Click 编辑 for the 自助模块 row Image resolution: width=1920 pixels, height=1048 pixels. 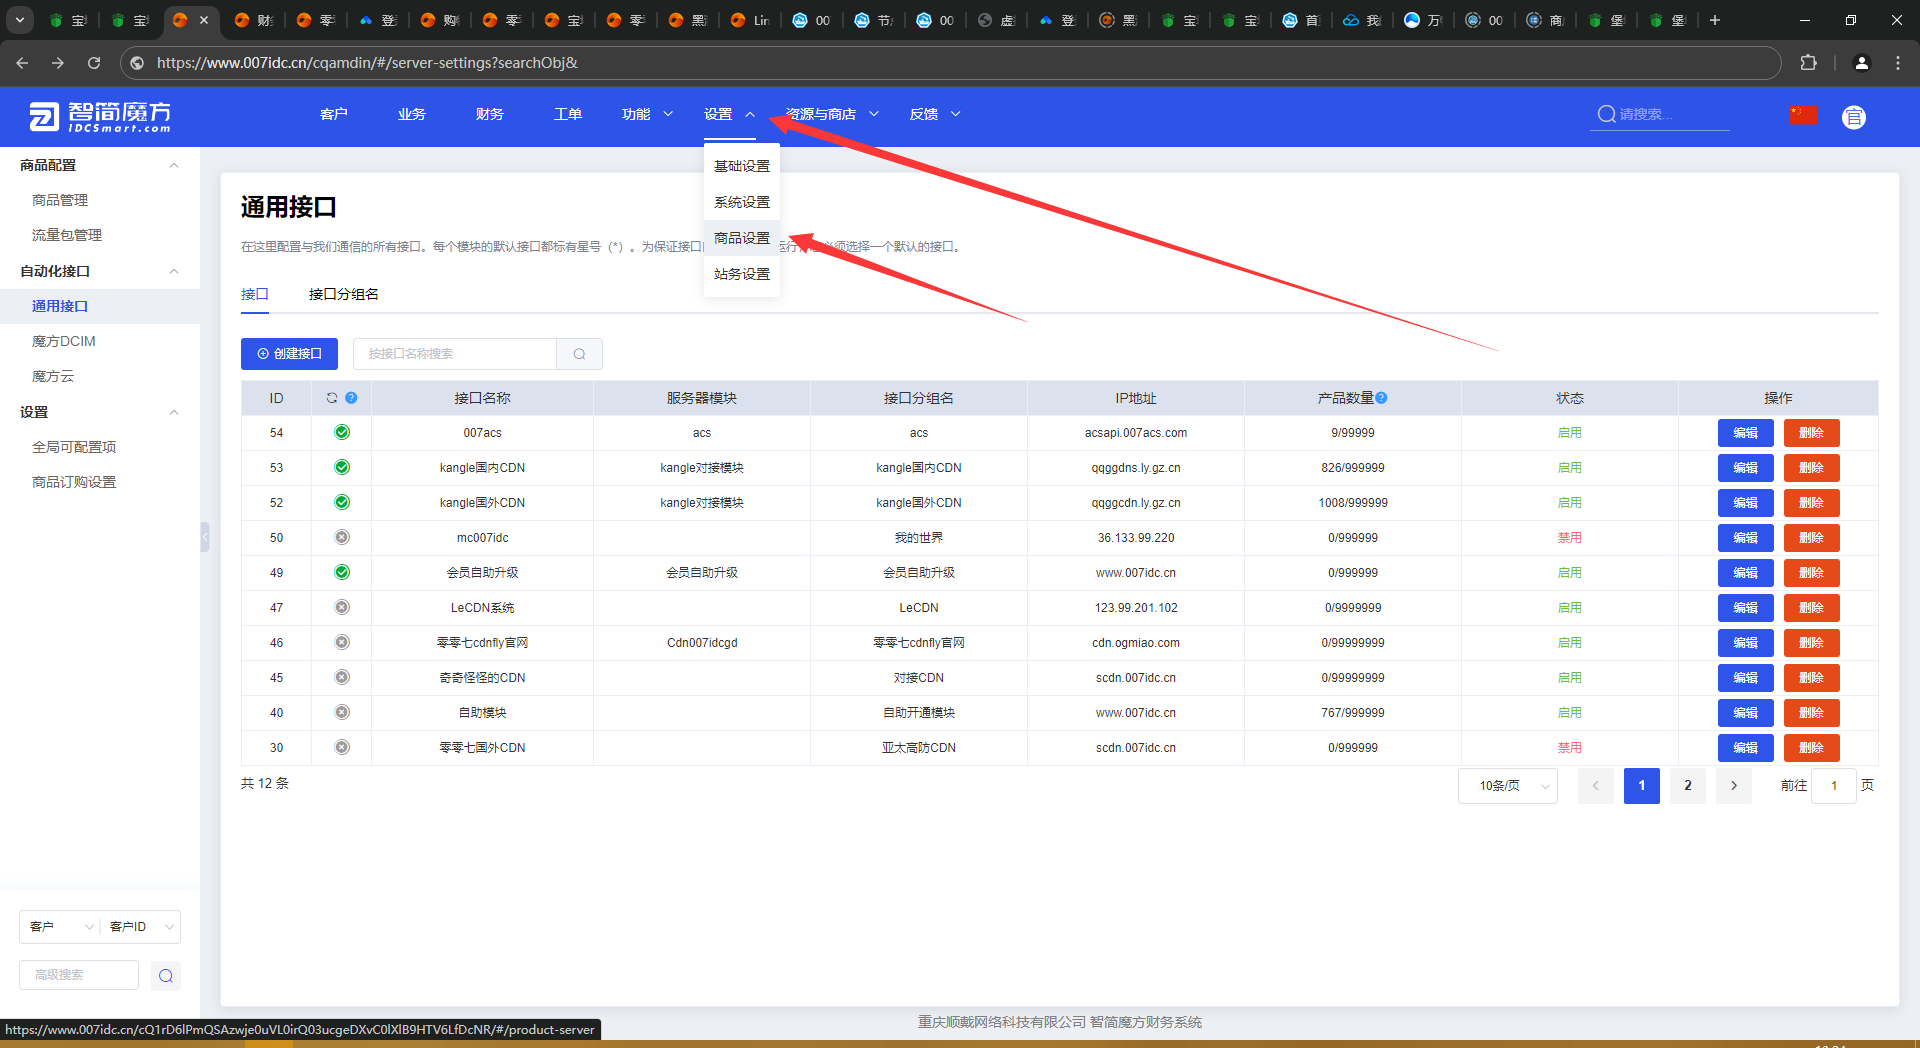click(x=1745, y=713)
